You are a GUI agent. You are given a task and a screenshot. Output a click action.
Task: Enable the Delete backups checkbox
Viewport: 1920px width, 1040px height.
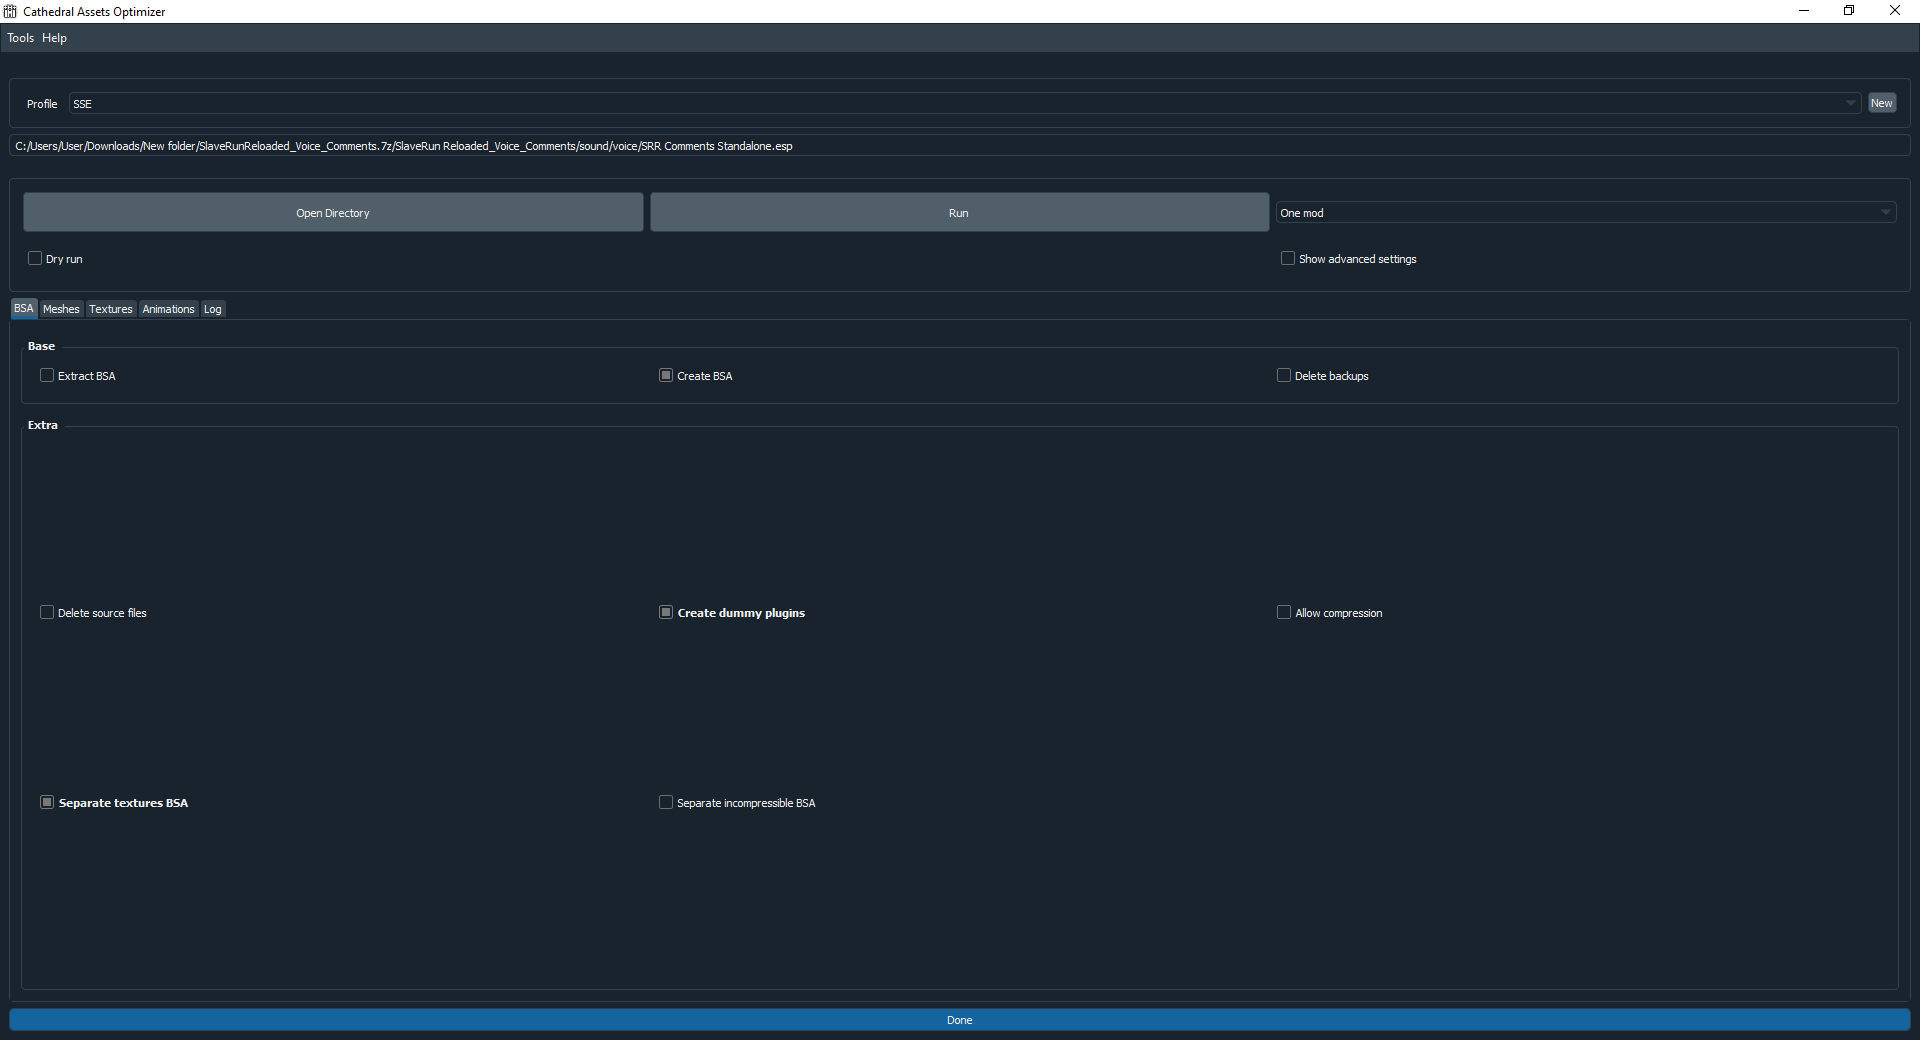point(1284,375)
